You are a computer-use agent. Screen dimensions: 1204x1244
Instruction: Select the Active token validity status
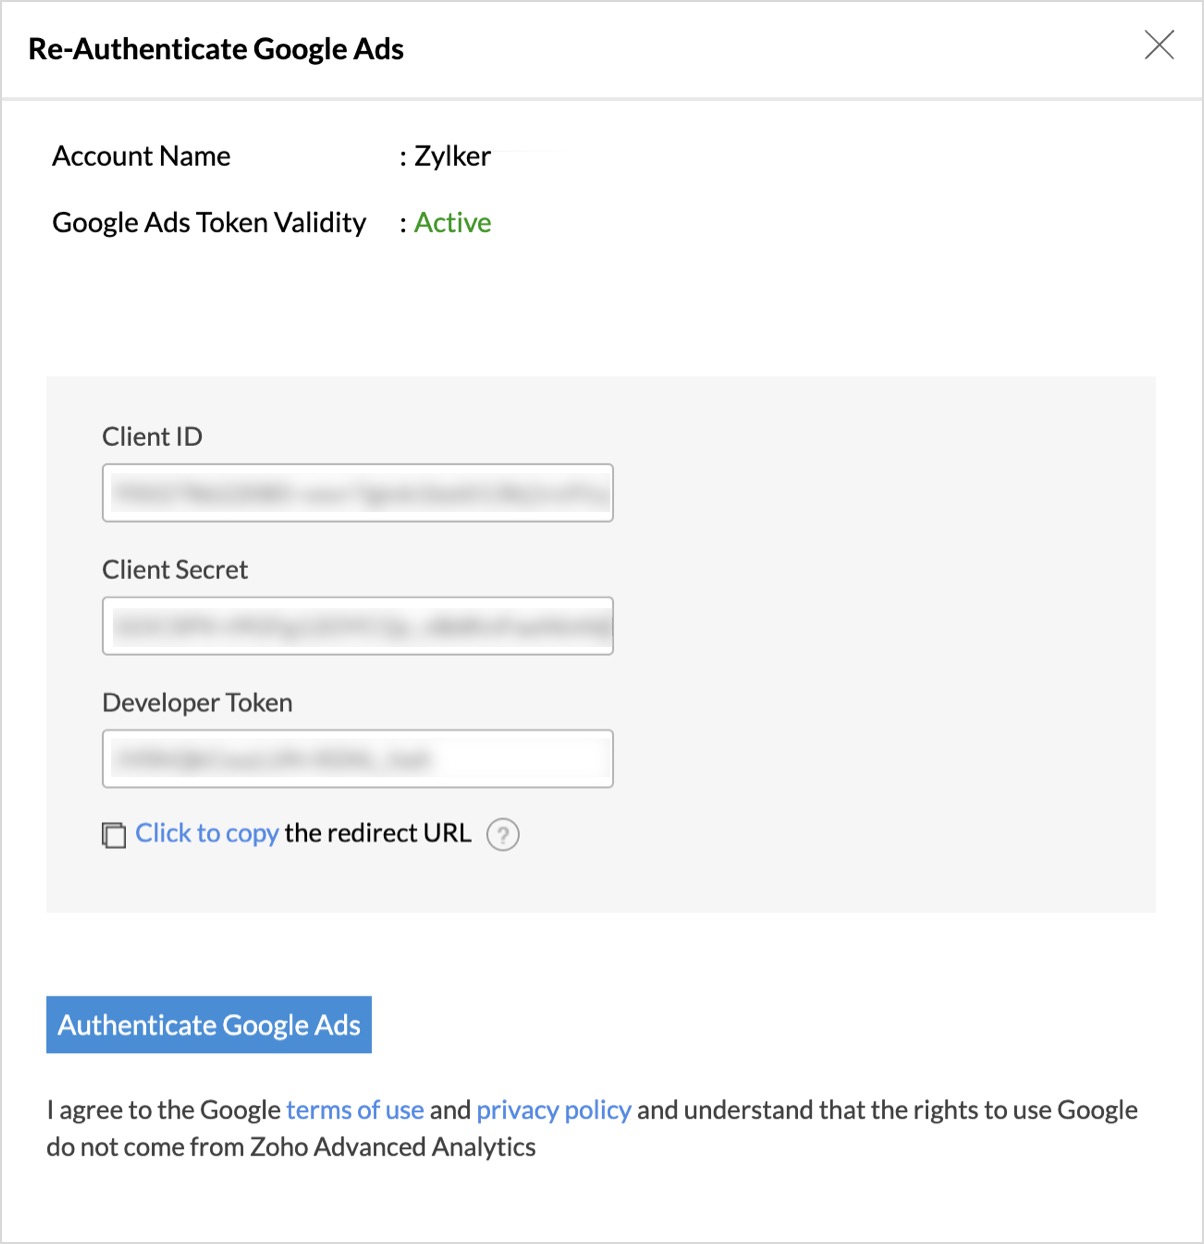453,222
